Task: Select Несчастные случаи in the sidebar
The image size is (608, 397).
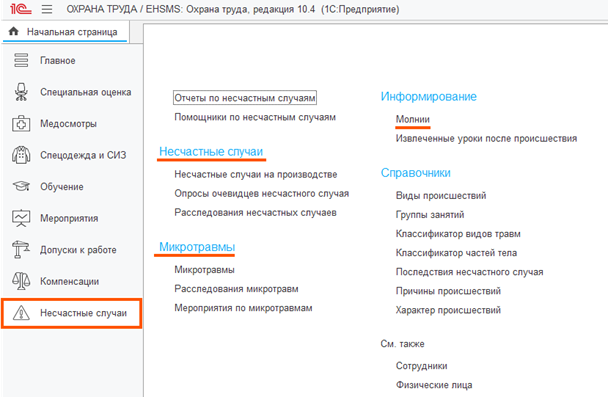Action: [x=72, y=313]
